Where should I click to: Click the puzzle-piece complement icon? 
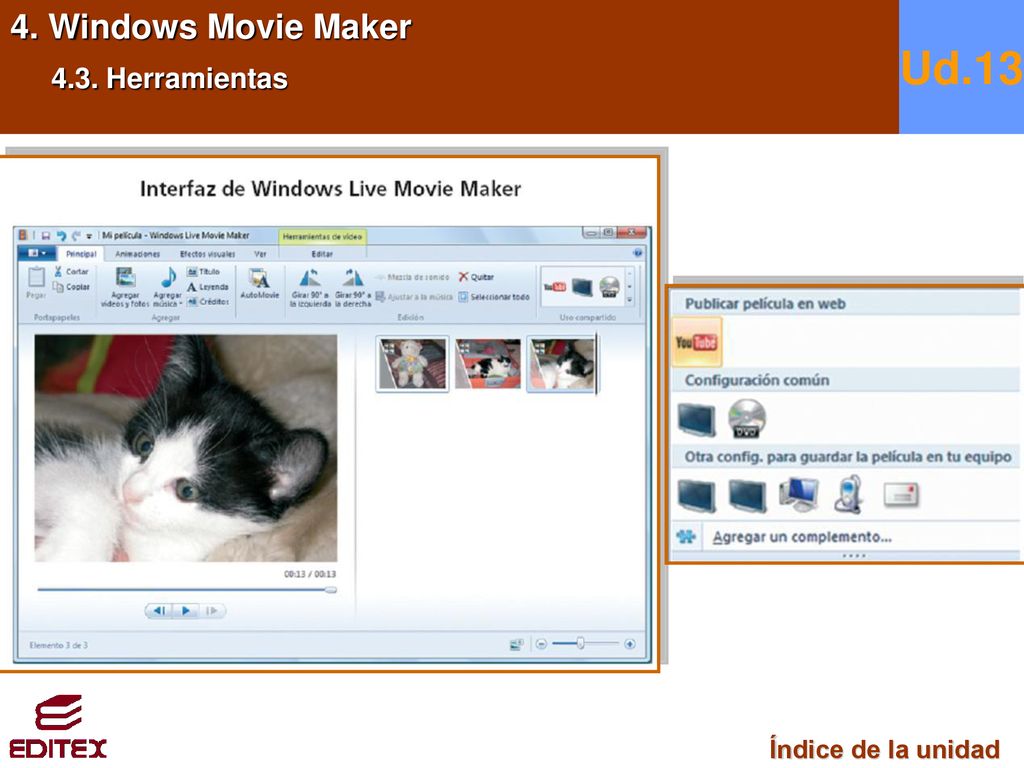coord(686,537)
